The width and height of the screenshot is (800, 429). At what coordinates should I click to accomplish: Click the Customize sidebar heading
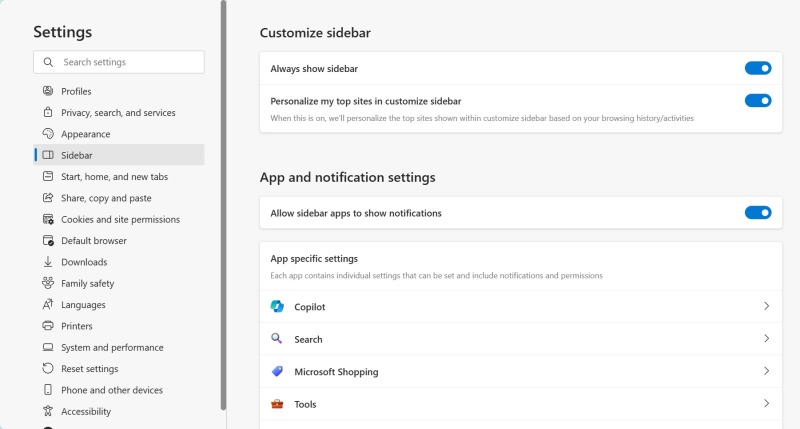click(315, 33)
